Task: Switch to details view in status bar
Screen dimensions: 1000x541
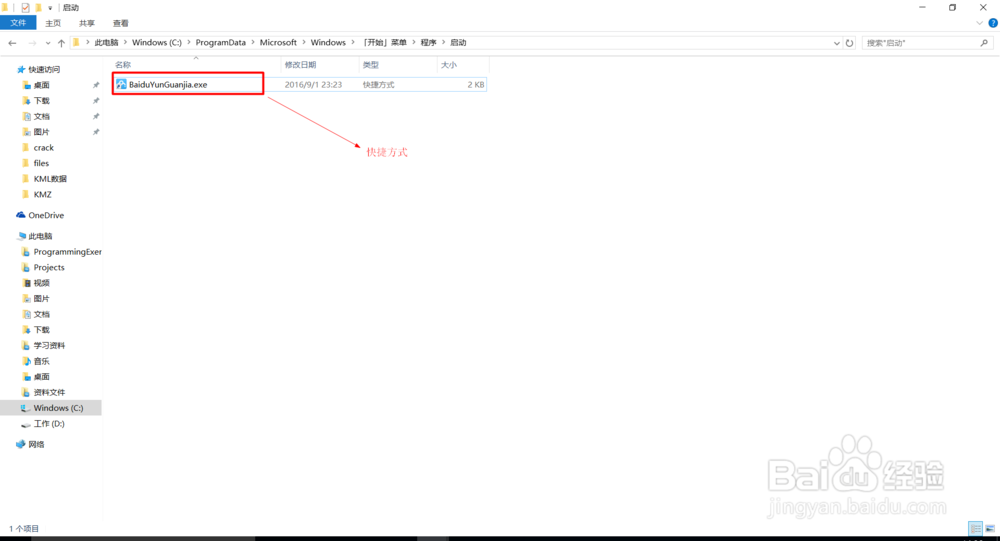Action: point(976,528)
